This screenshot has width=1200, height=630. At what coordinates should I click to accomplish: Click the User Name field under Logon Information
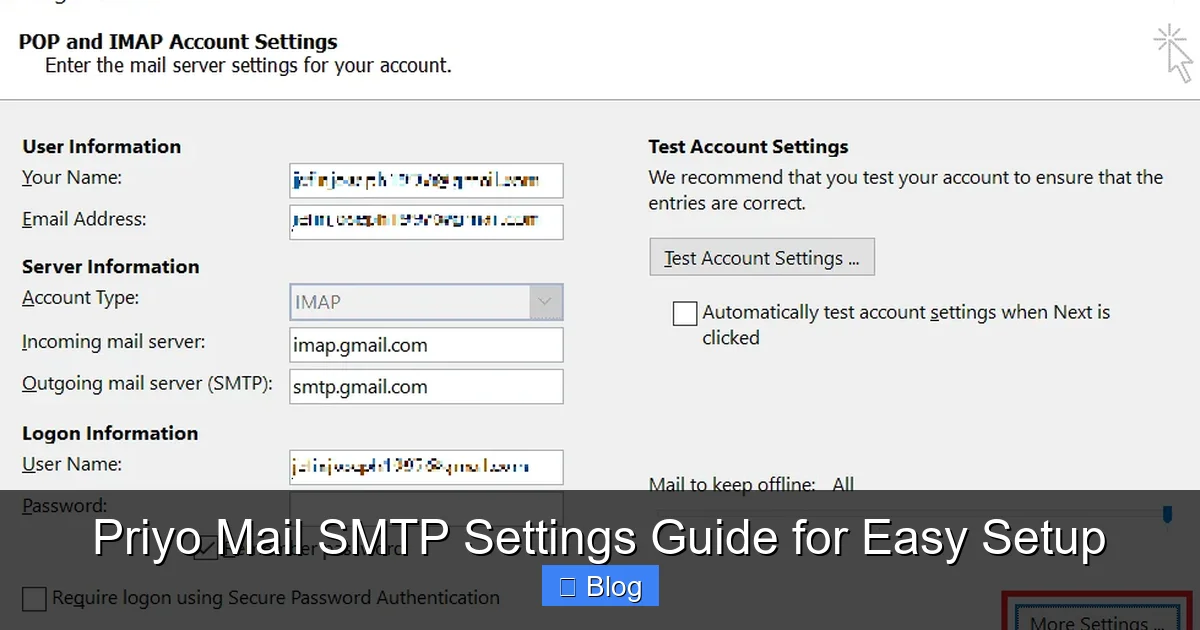click(425, 466)
